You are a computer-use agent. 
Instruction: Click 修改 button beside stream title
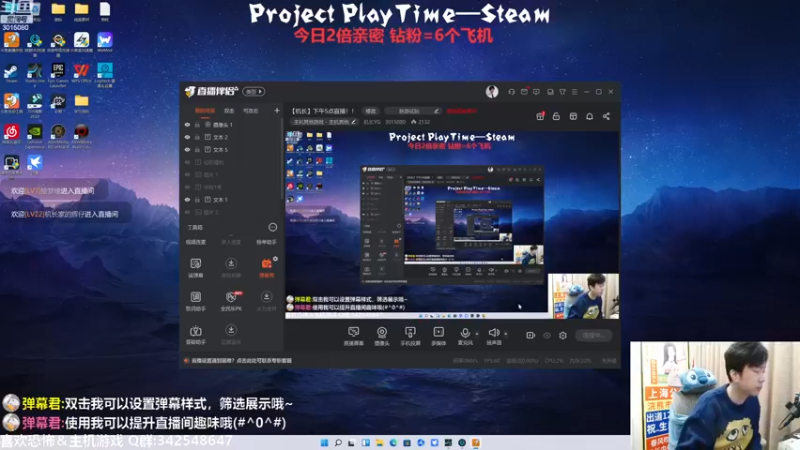click(x=370, y=111)
